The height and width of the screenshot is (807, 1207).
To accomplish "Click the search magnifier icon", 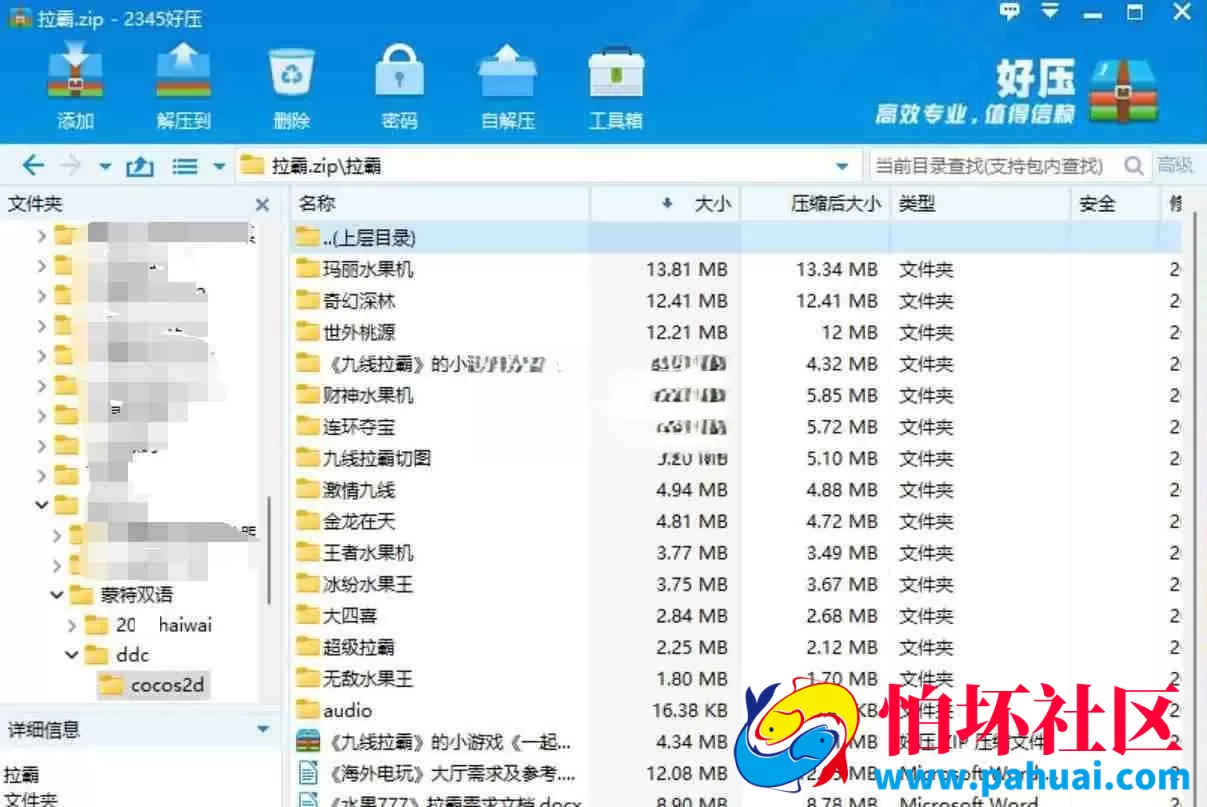I will [x=1133, y=166].
